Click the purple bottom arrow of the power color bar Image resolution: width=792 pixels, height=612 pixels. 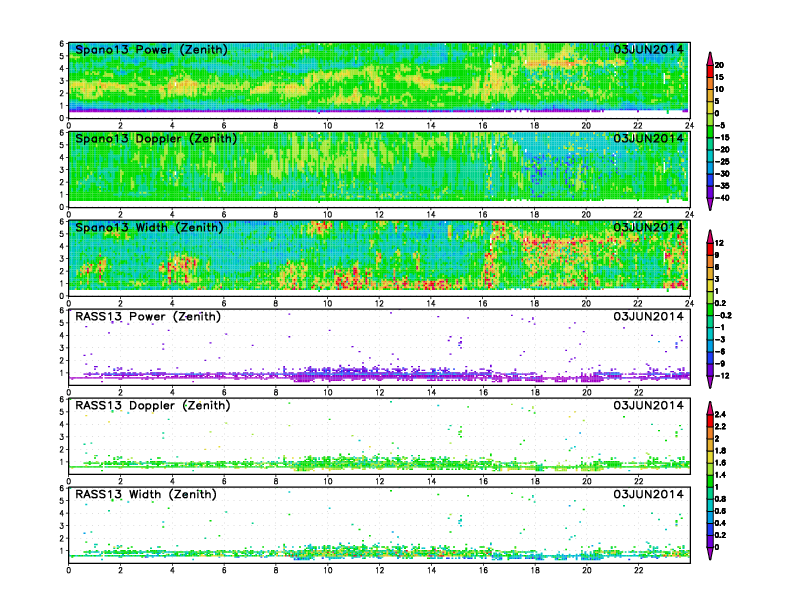[710, 203]
